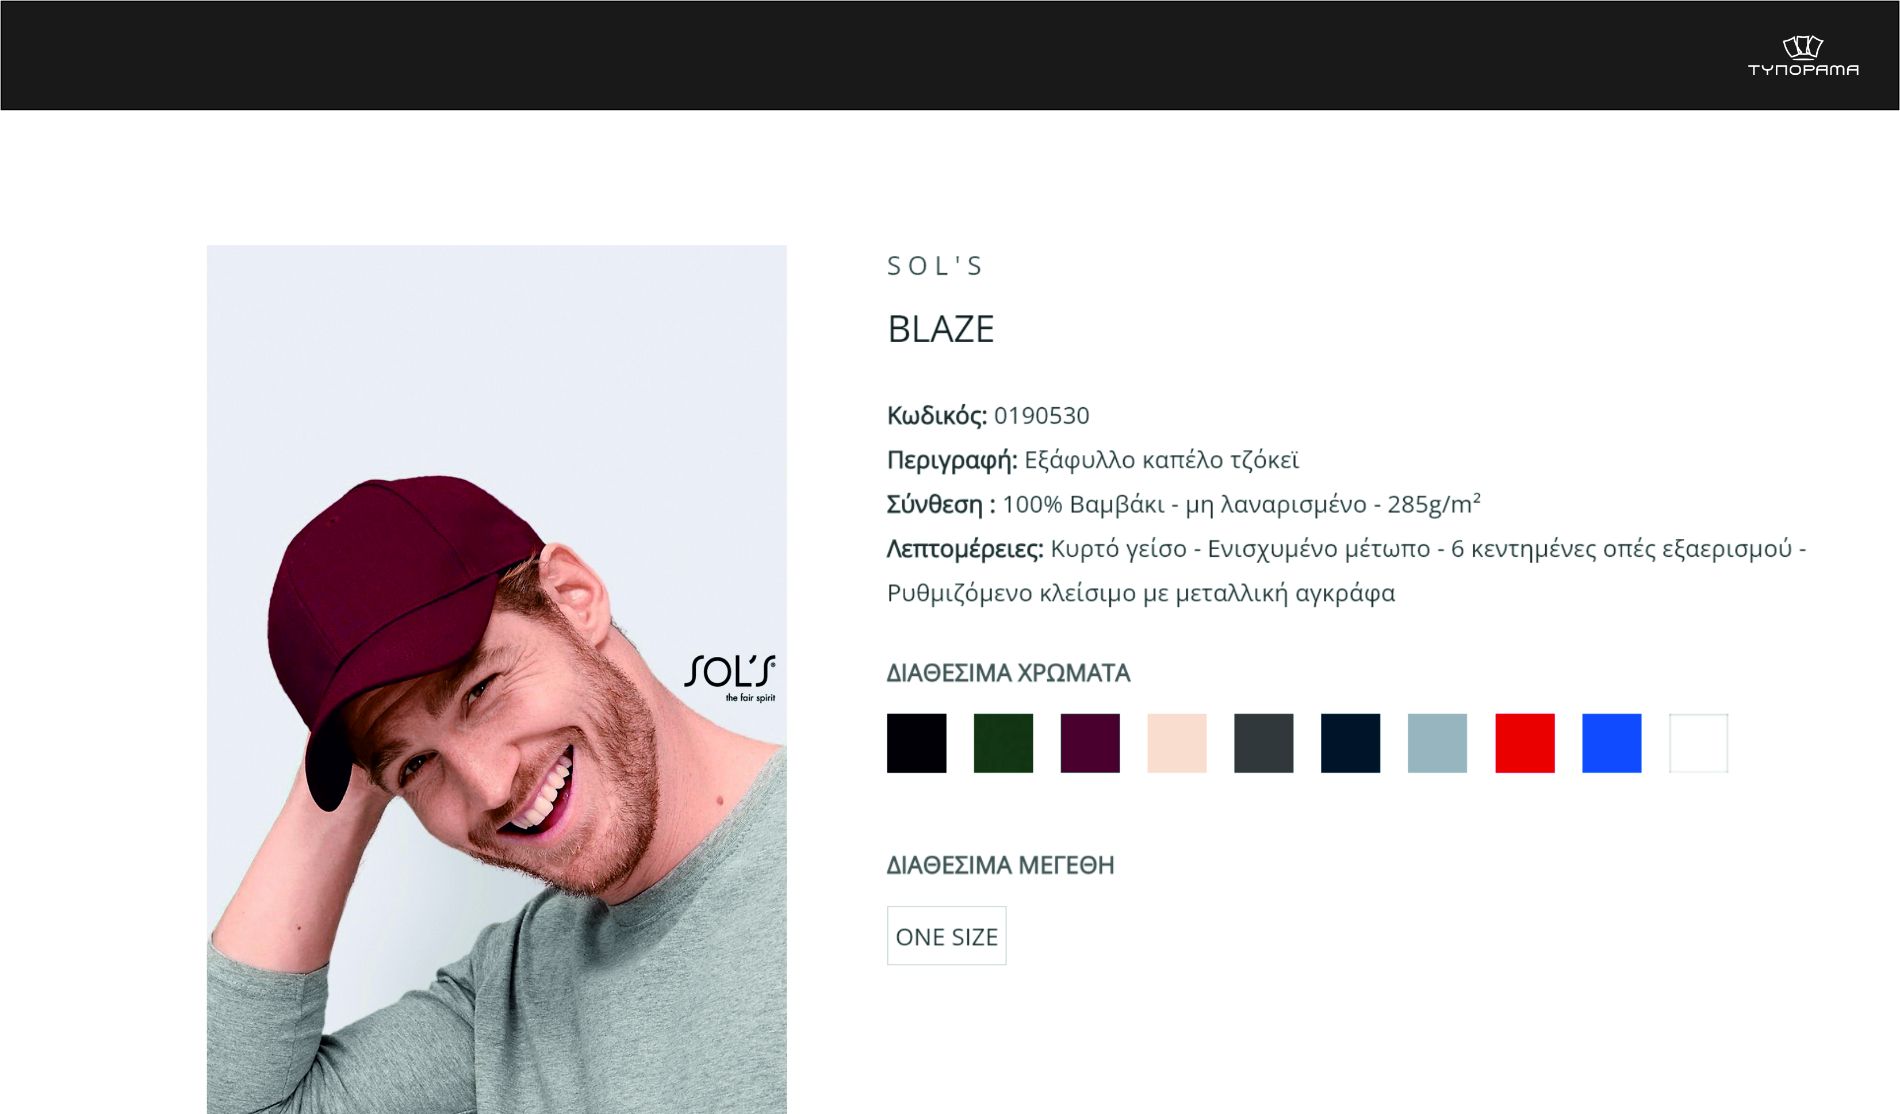
Task: Pick the light blue-grey color swatch
Action: (x=1438, y=743)
